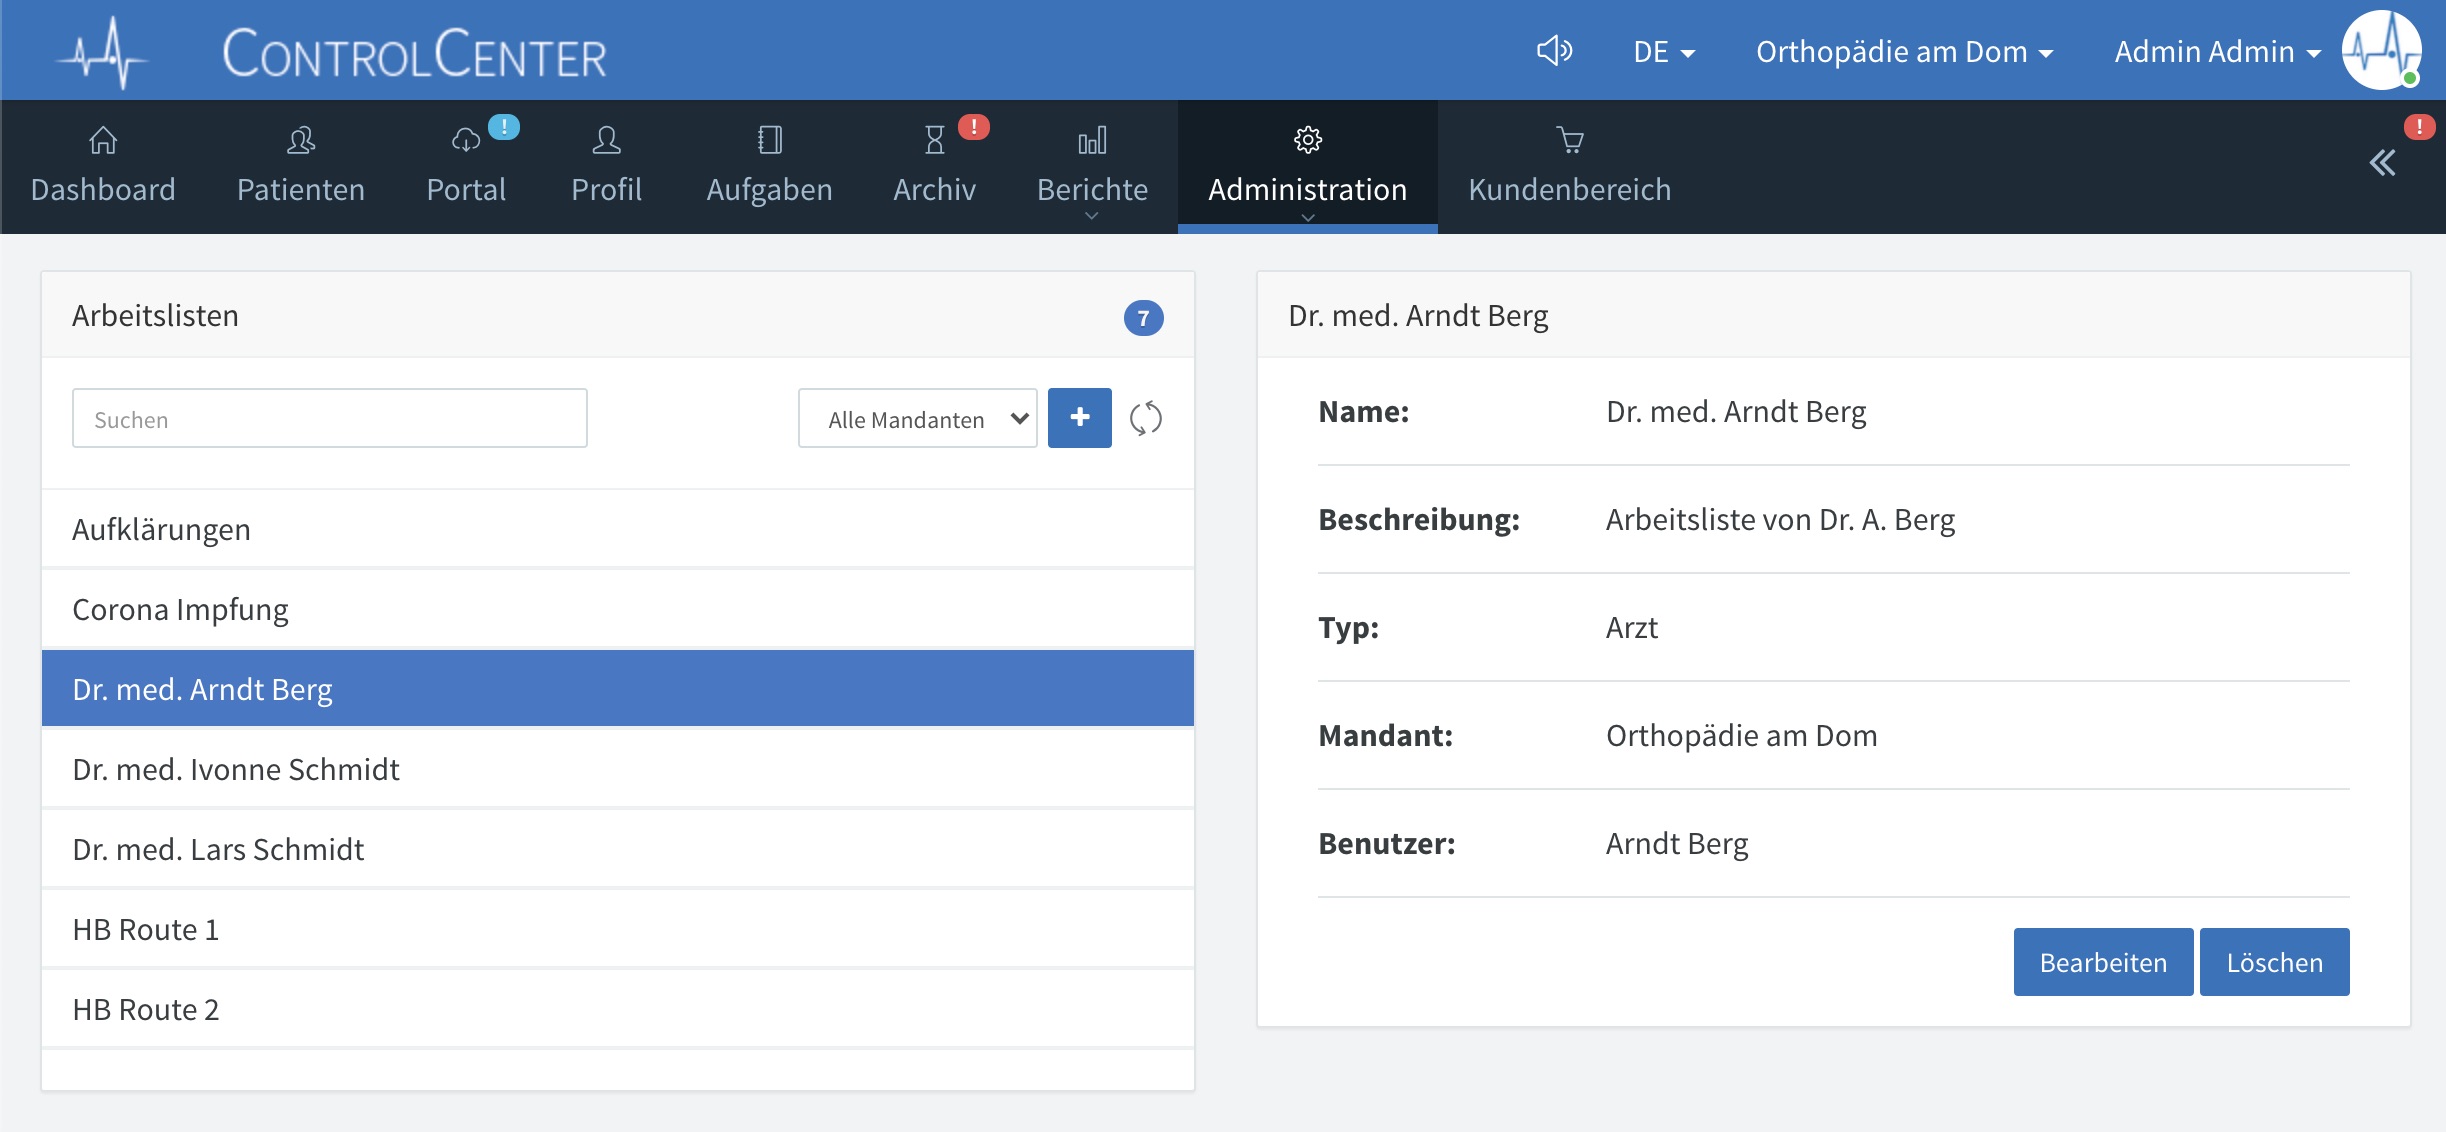
Task: Click the speaker notification icon
Action: pos(1554,50)
